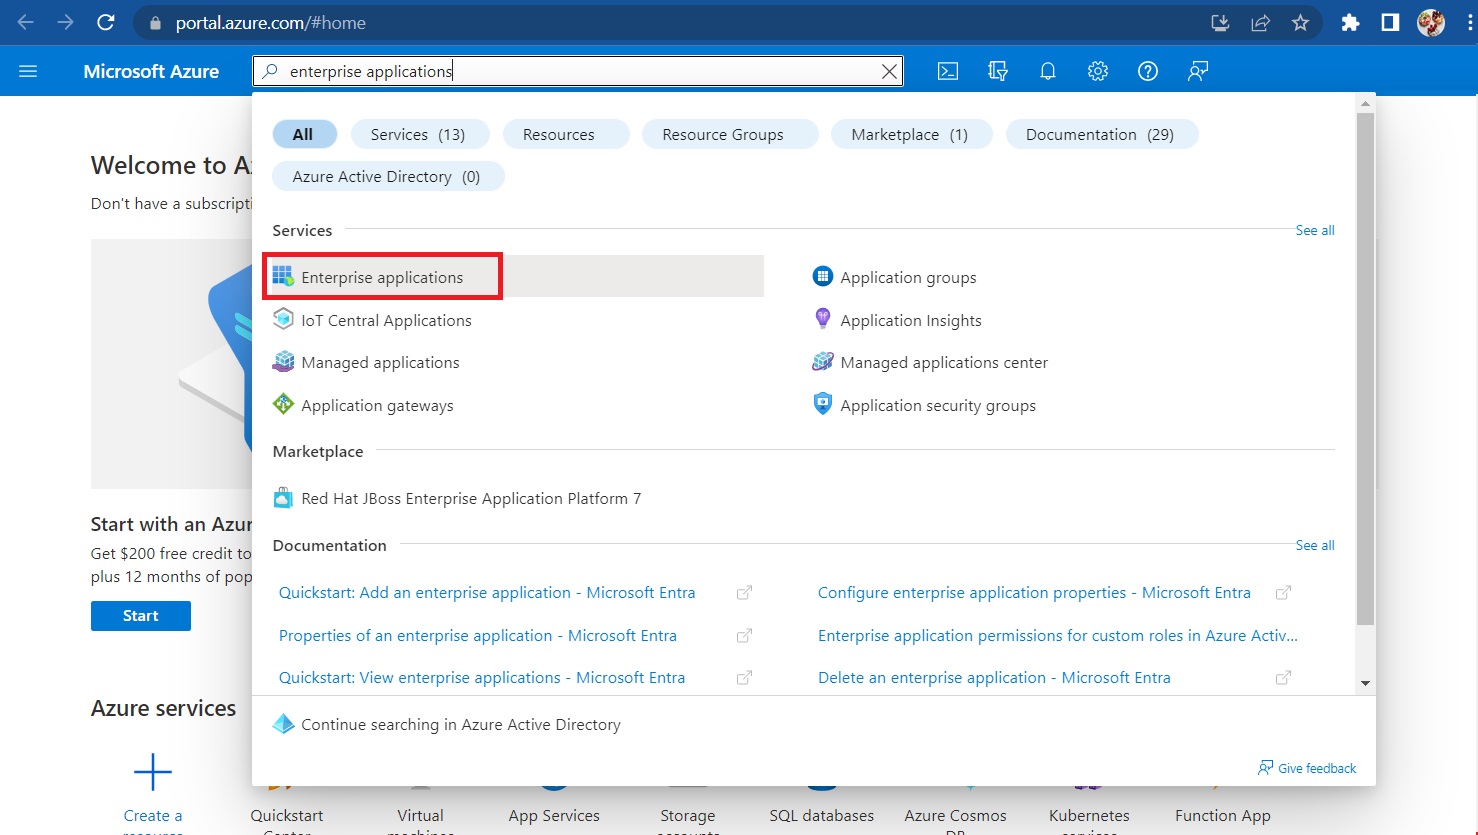Viewport: 1478px width, 835px height.
Task: Open portal settings gear
Action: [1097, 70]
